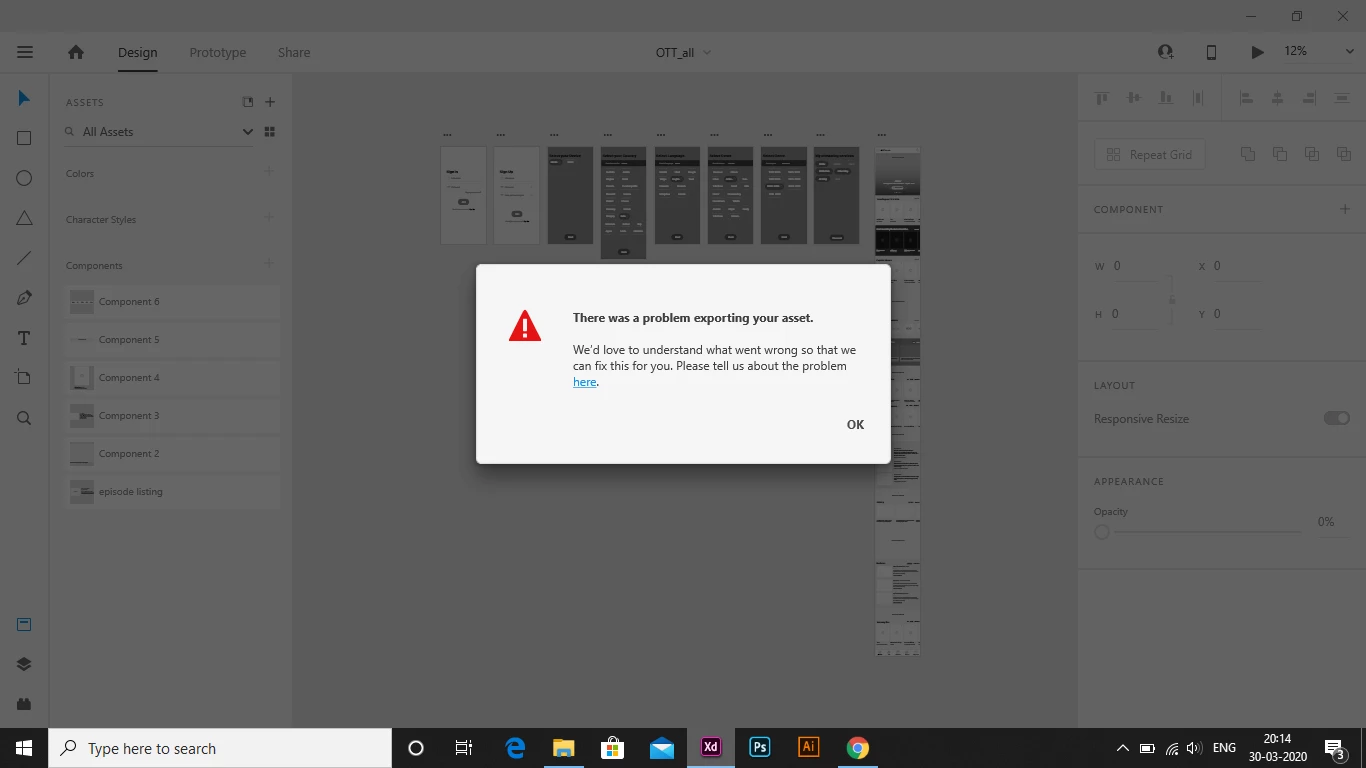Select Component 6 in assets list

pyautogui.click(x=172, y=302)
